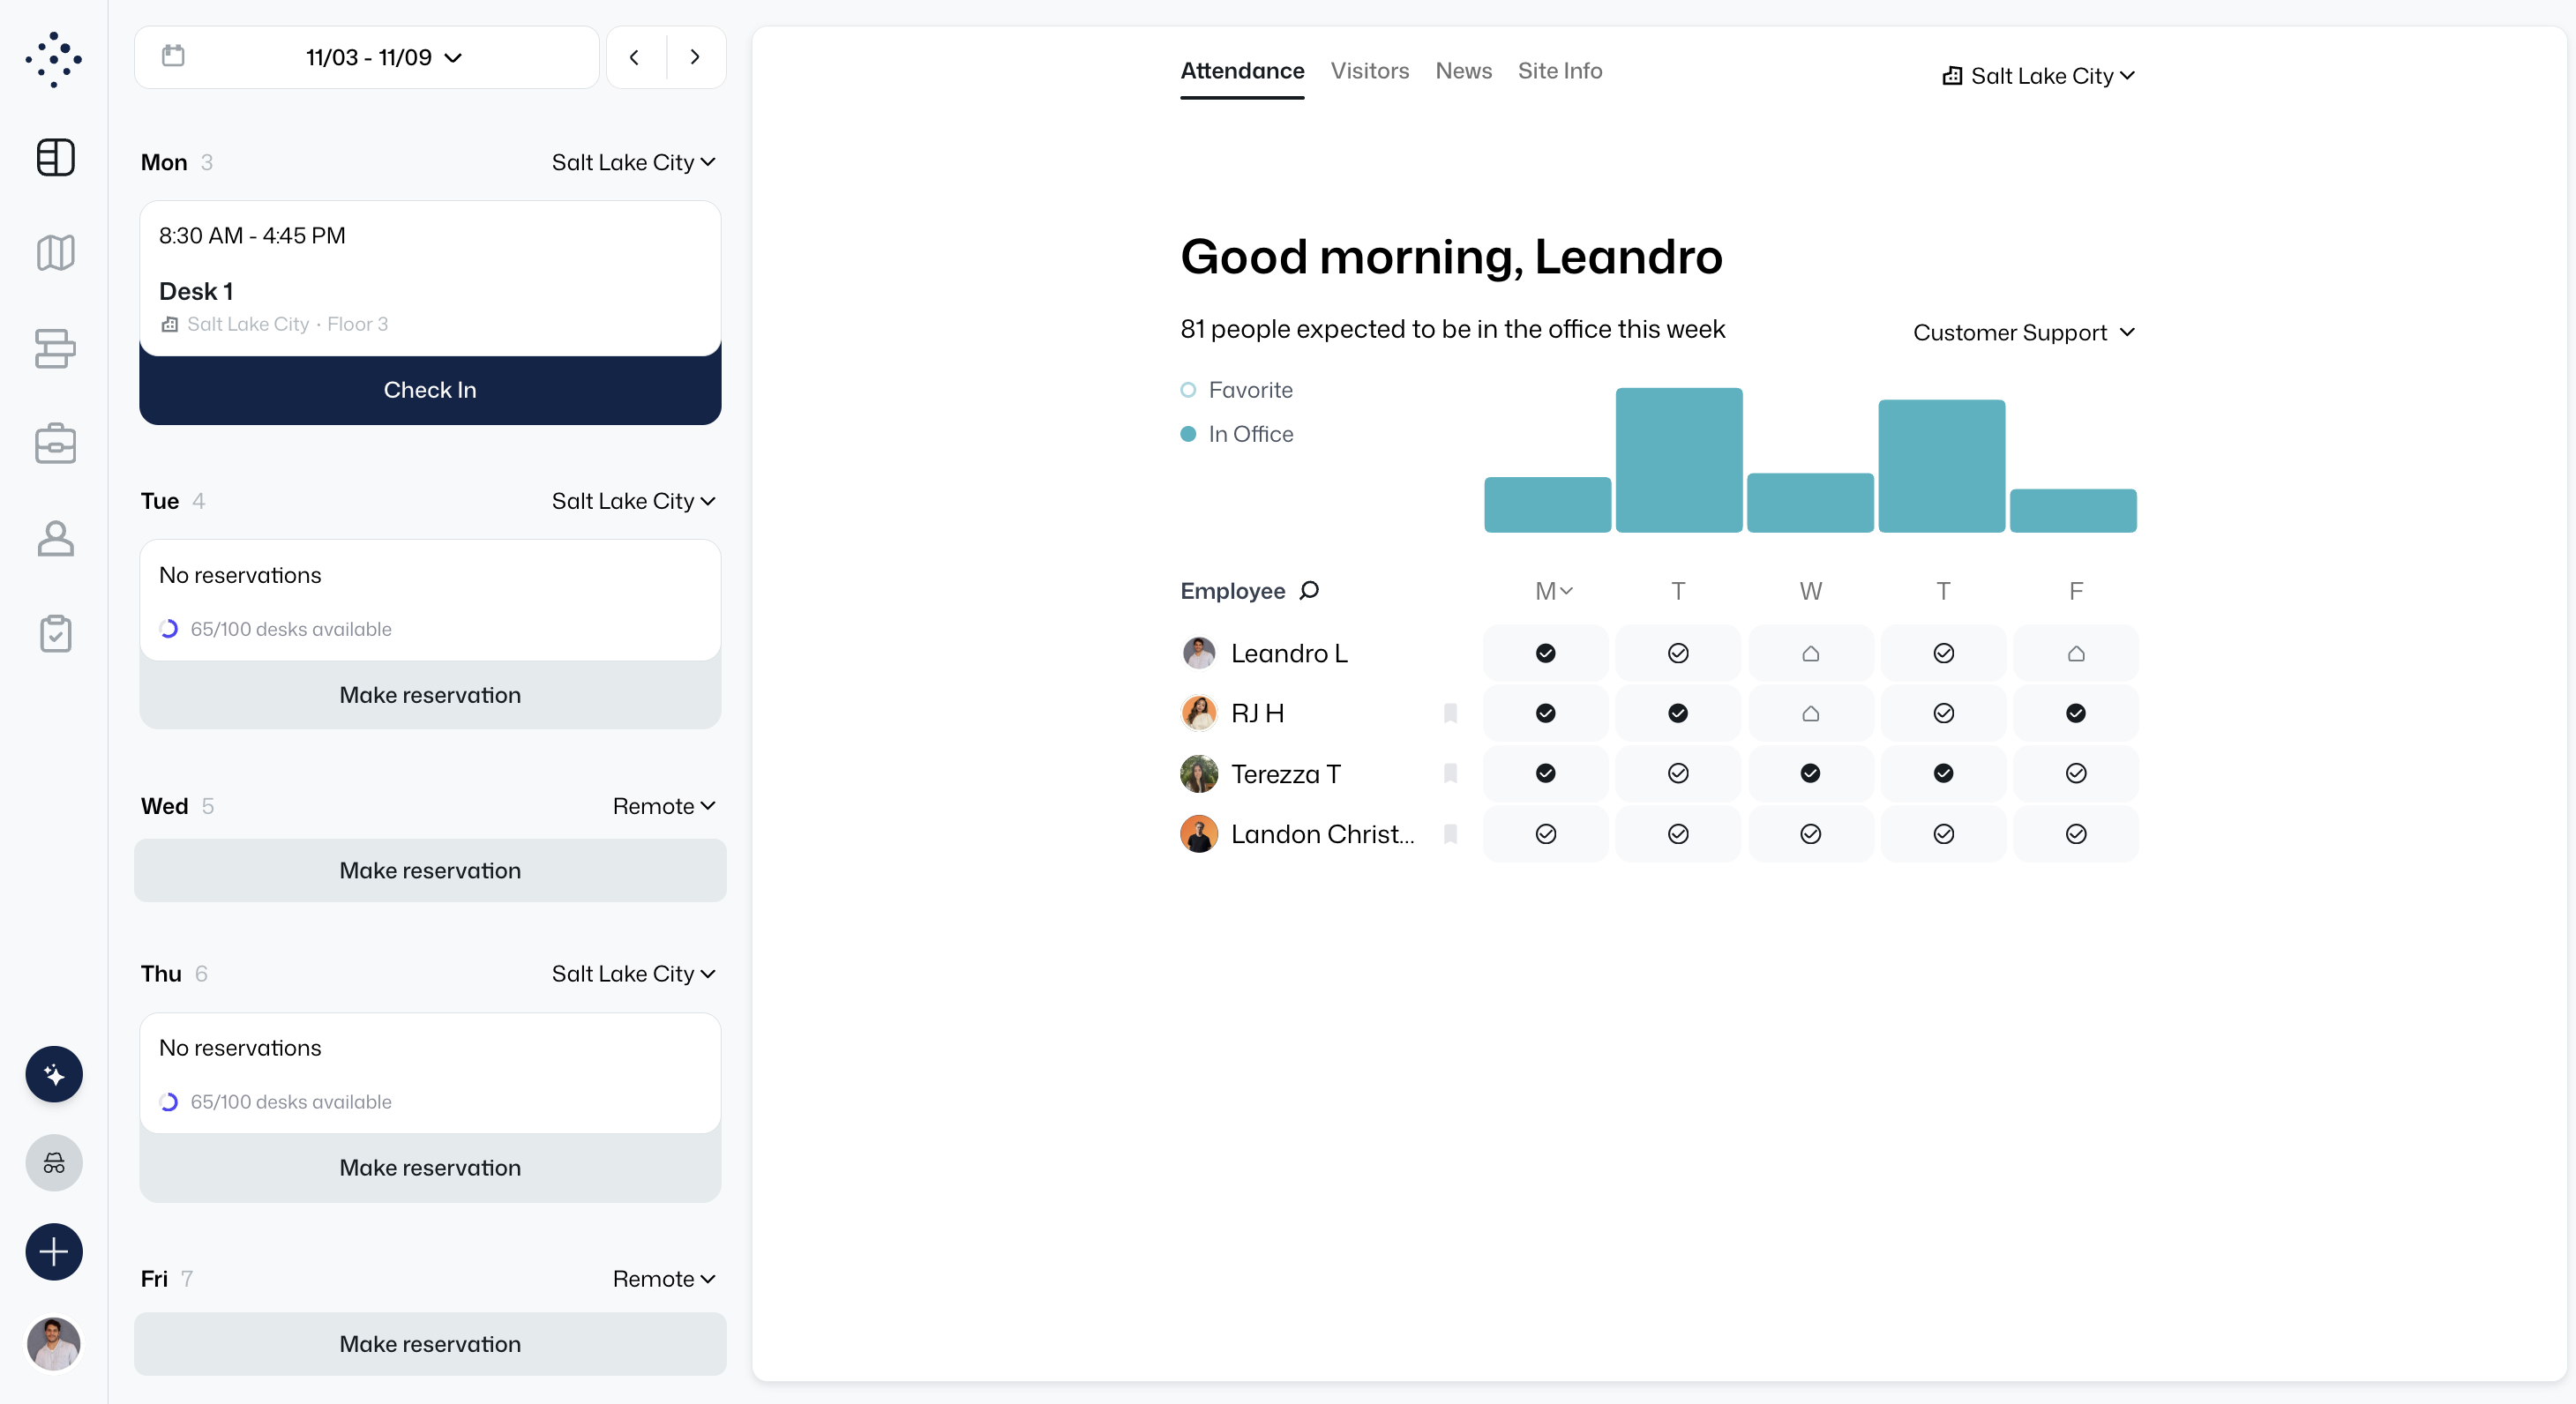Click the incognito glasses icon button
Image resolution: width=2576 pixels, height=1404 pixels.
coord(54,1163)
